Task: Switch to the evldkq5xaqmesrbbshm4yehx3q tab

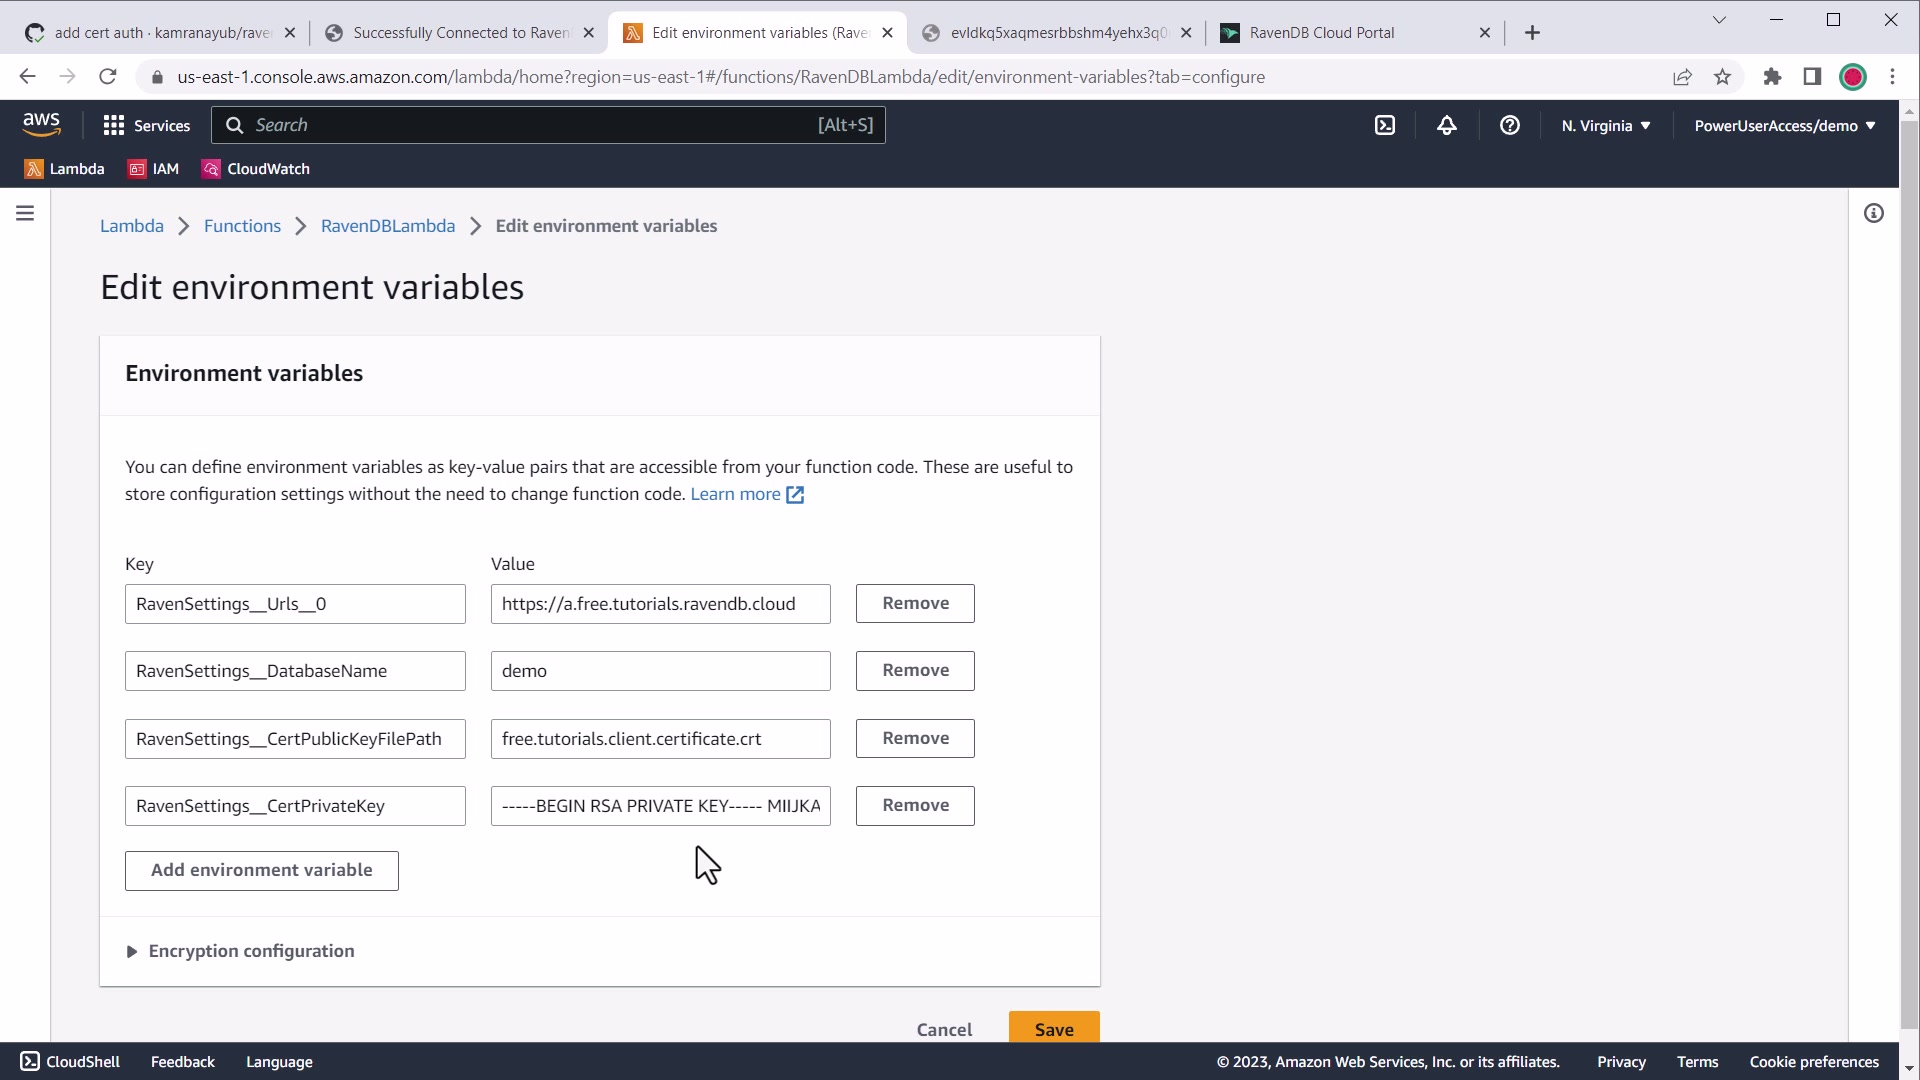Action: tap(1058, 33)
